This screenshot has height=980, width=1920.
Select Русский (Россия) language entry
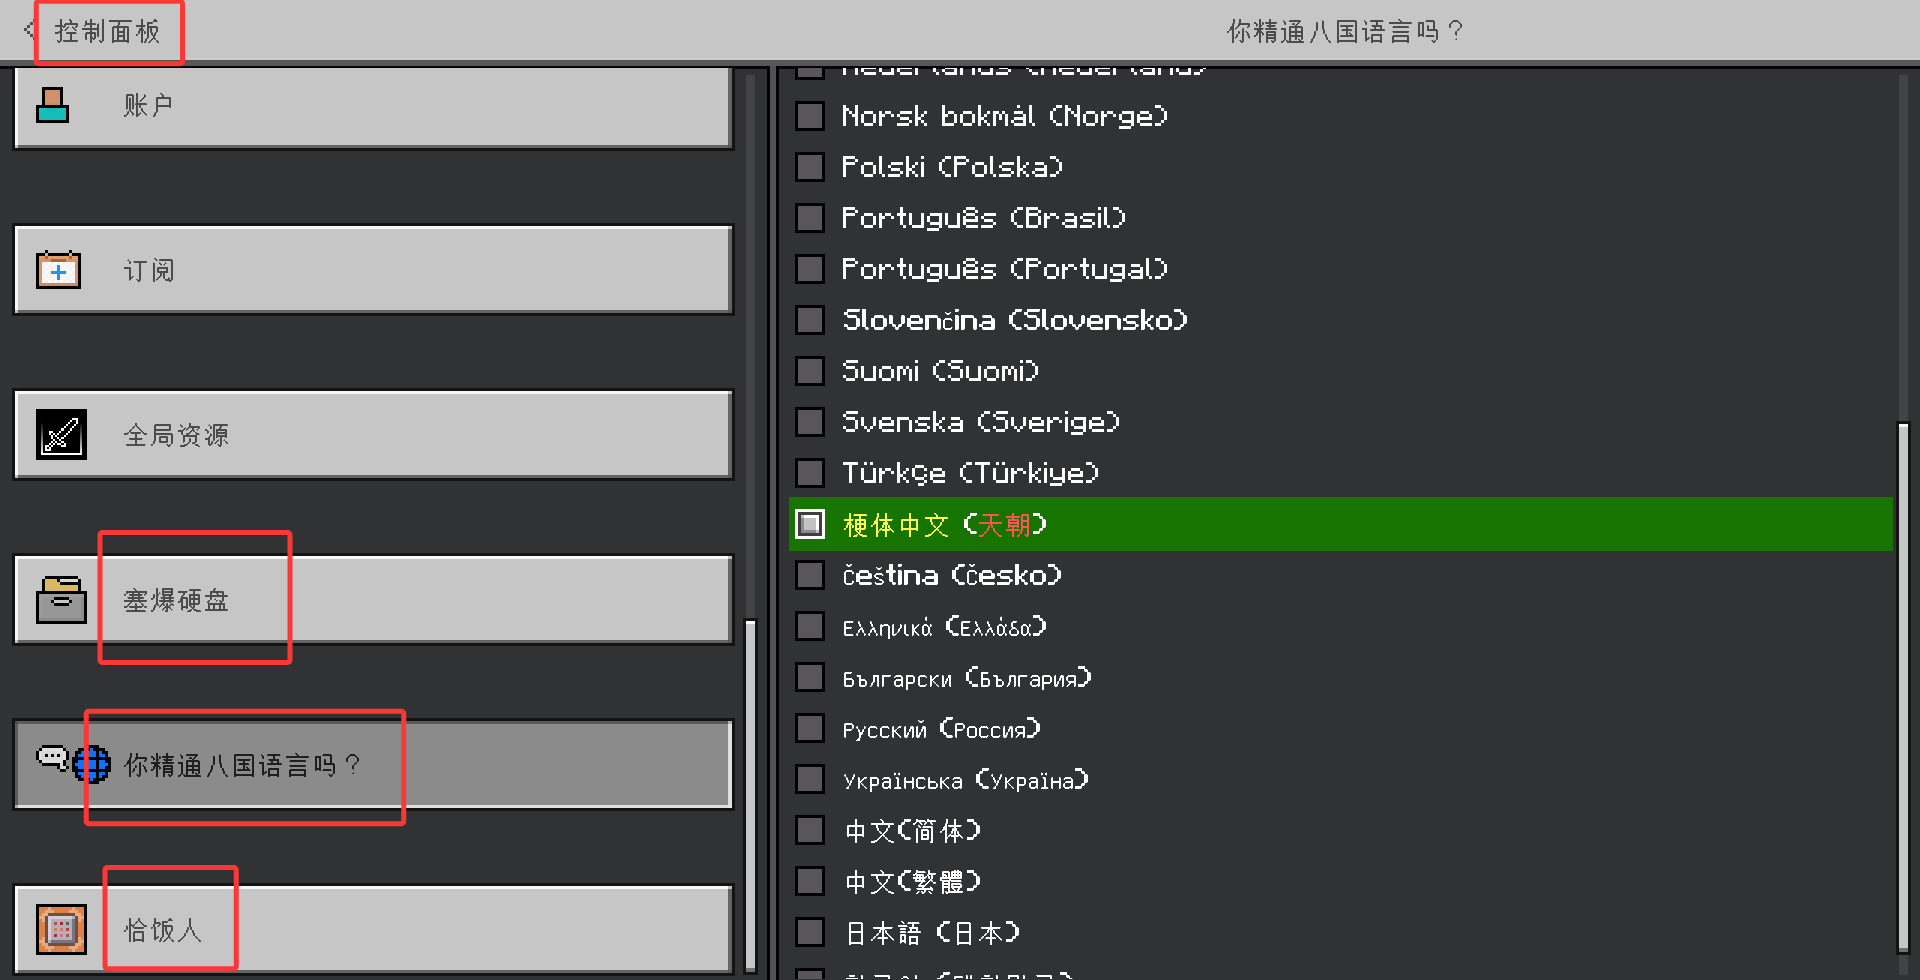point(940,729)
